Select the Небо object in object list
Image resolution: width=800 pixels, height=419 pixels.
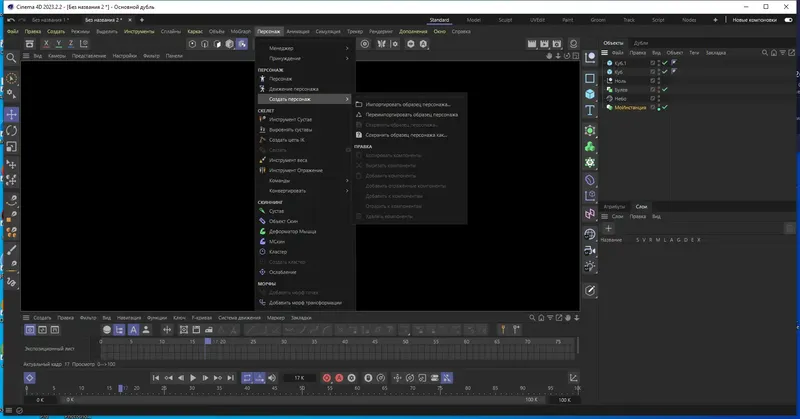[x=620, y=97]
